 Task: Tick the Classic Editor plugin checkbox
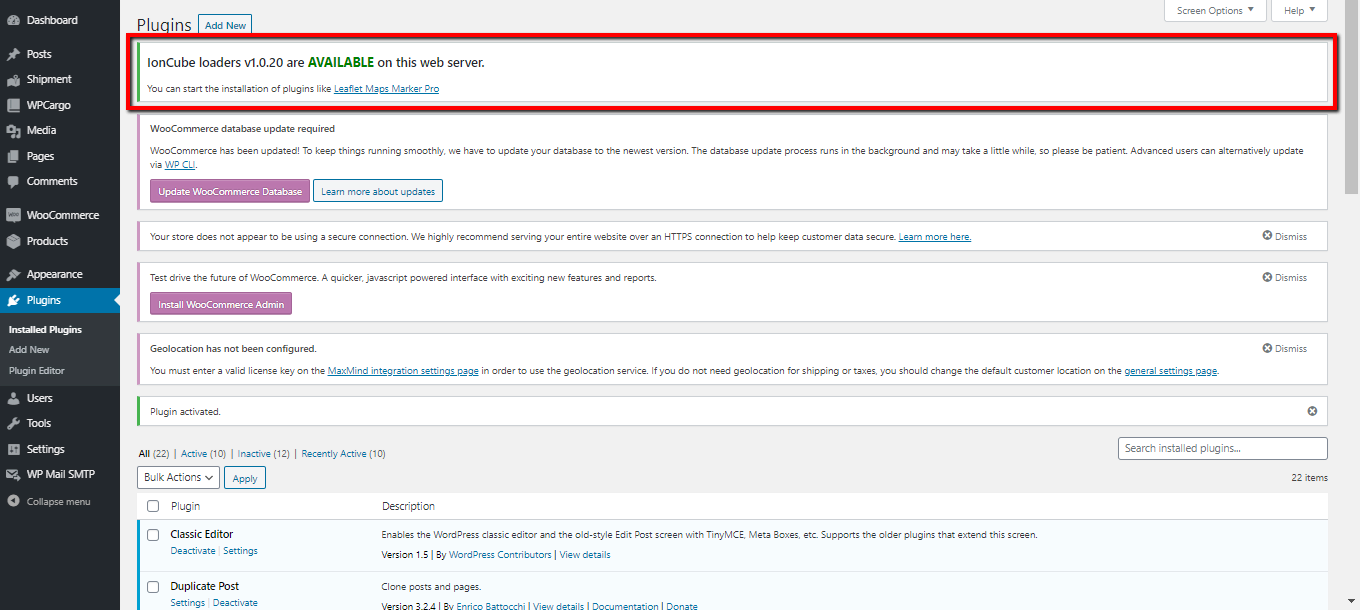pos(153,535)
